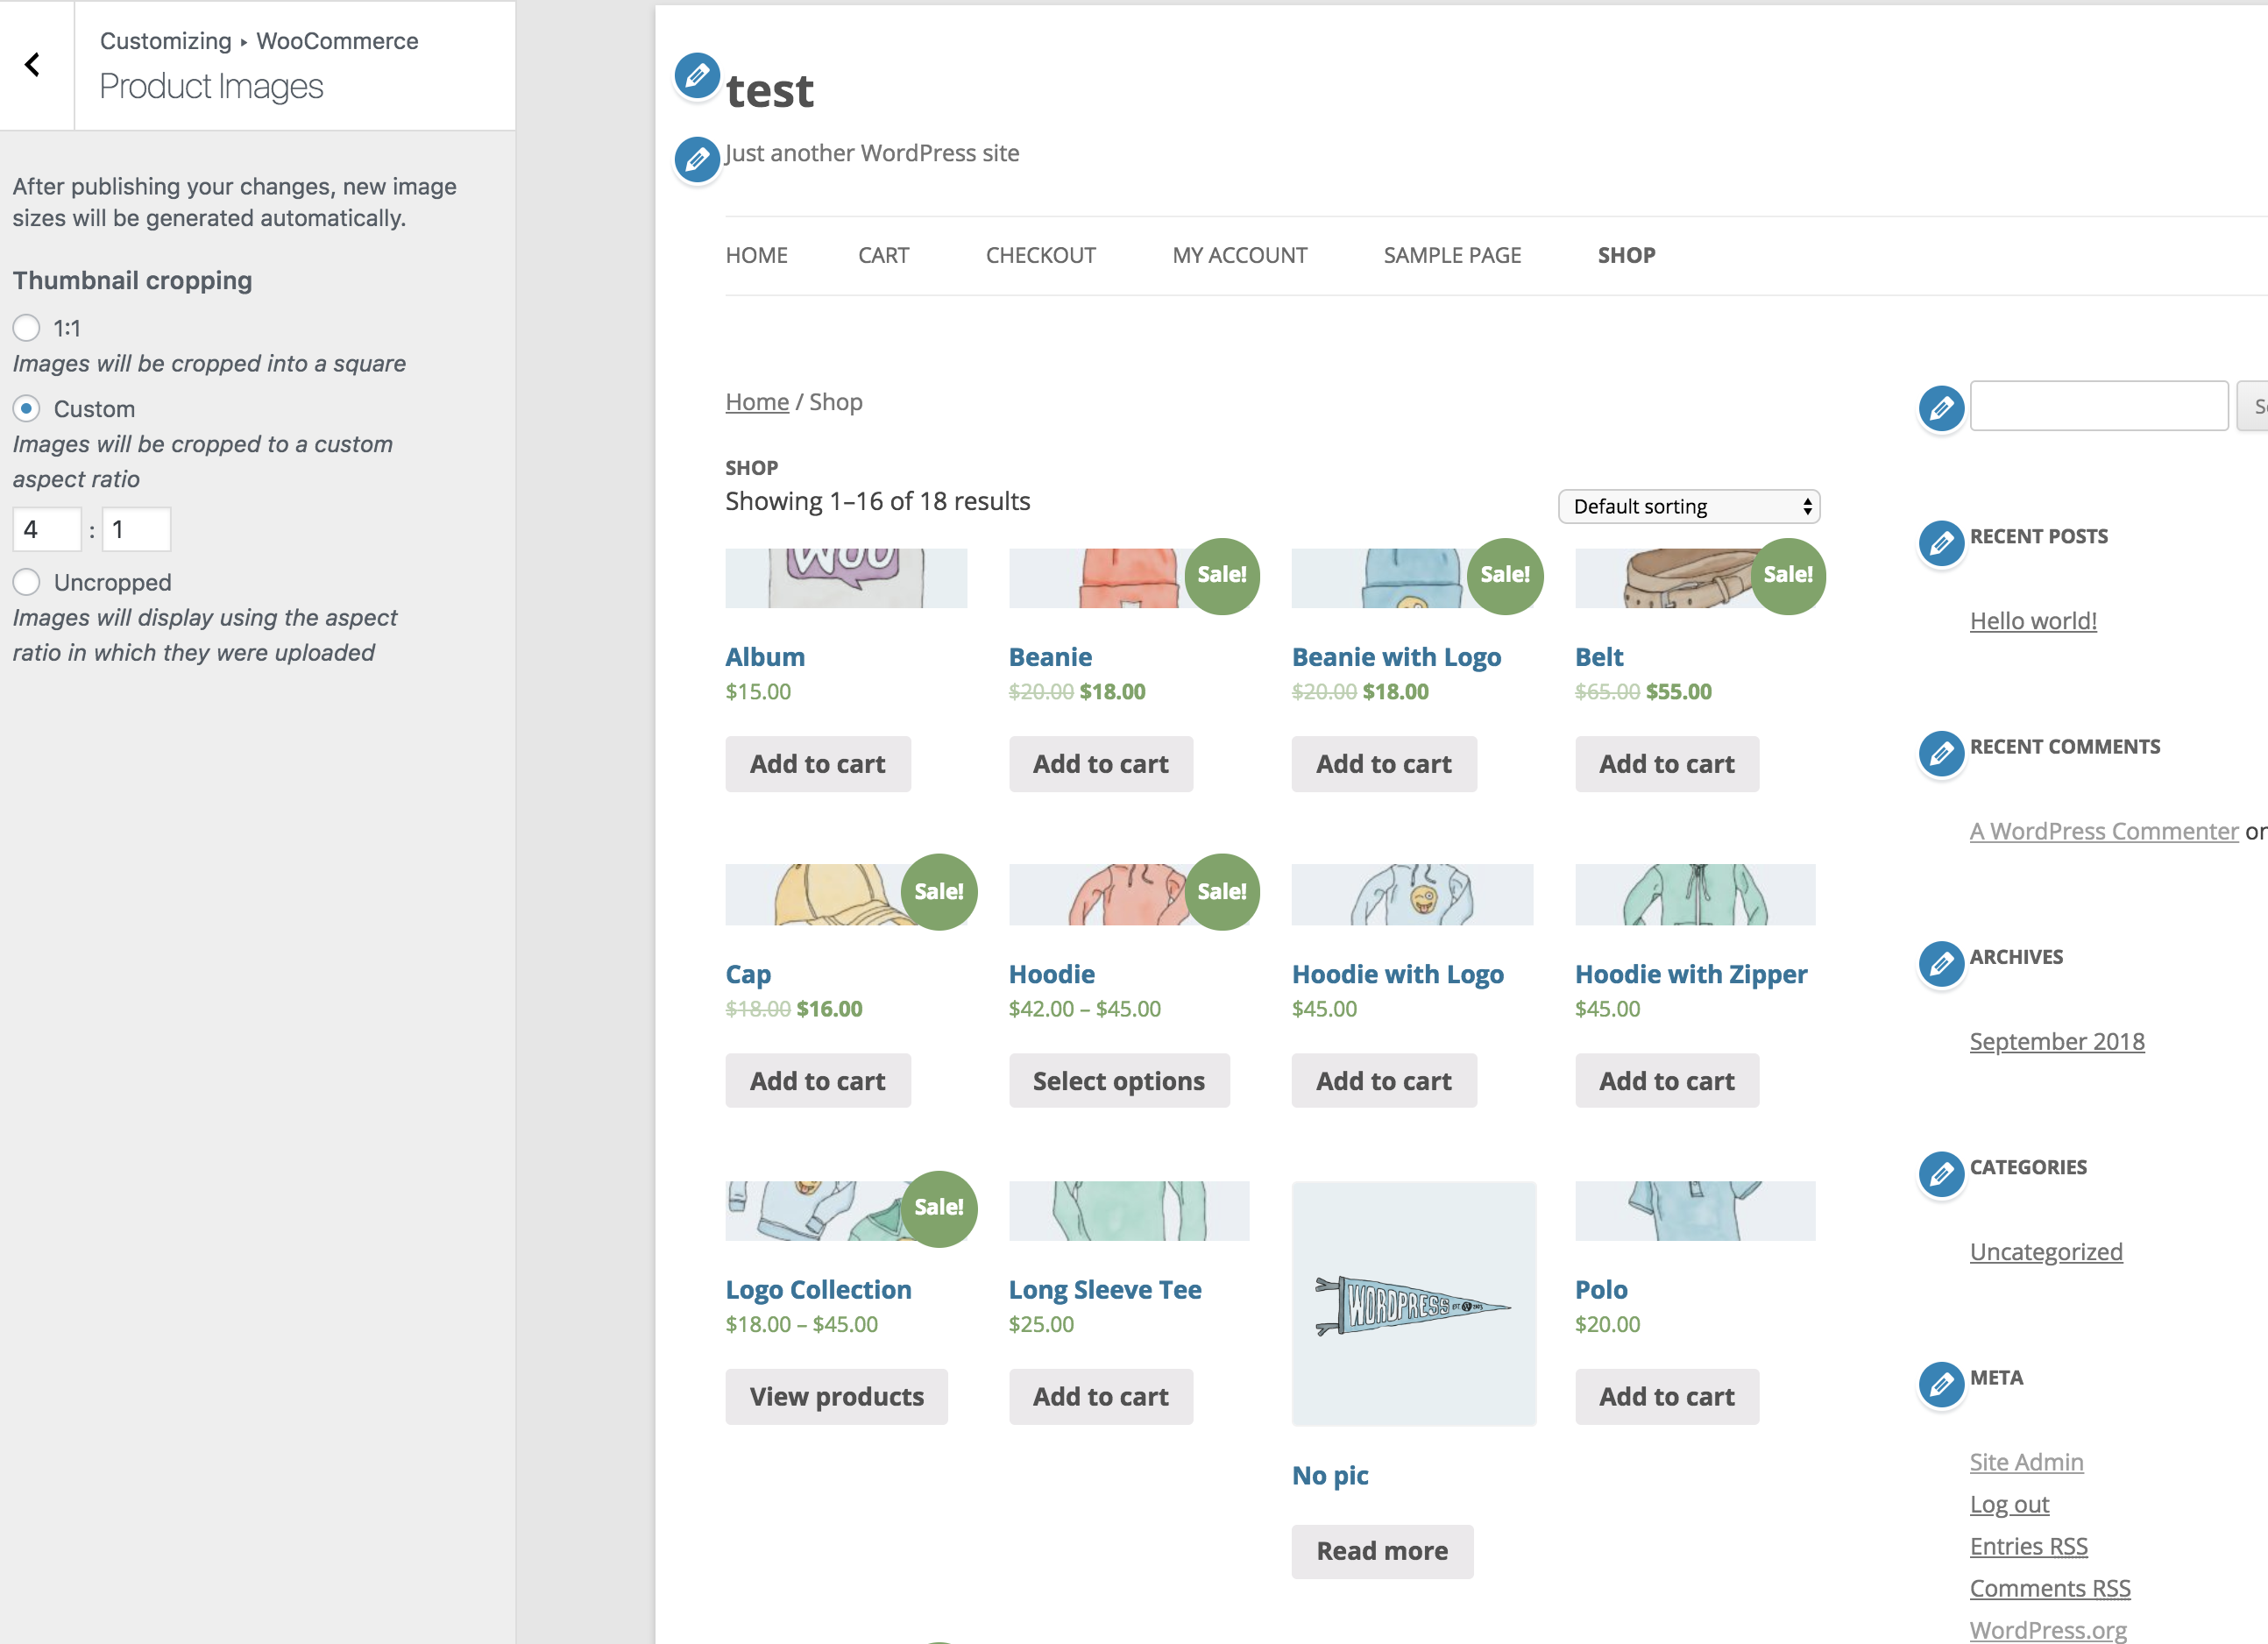
Task: Add the Beanie to cart
Action: [1100, 763]
